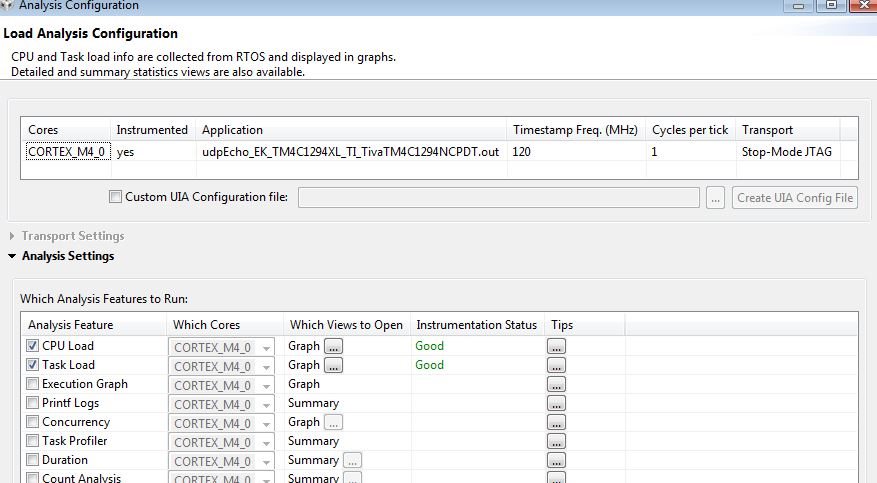This screenshot has height=483, width=877.
Task: Click the yes value under Instrumented
Action: (125, 152)
